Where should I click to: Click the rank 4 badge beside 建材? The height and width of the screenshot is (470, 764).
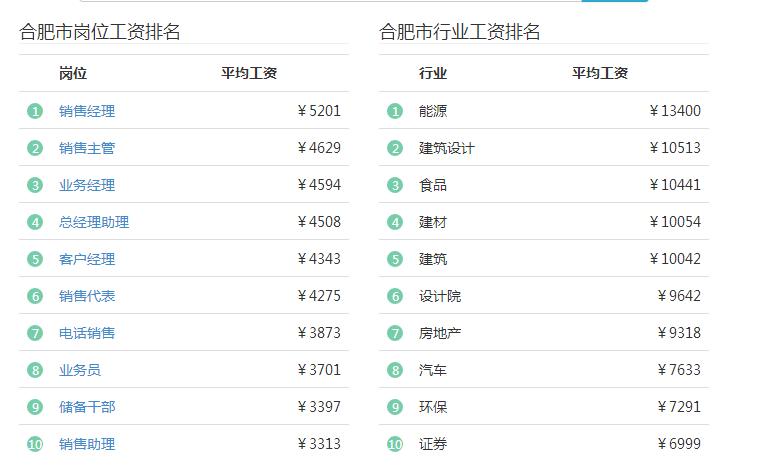point(395,222)
